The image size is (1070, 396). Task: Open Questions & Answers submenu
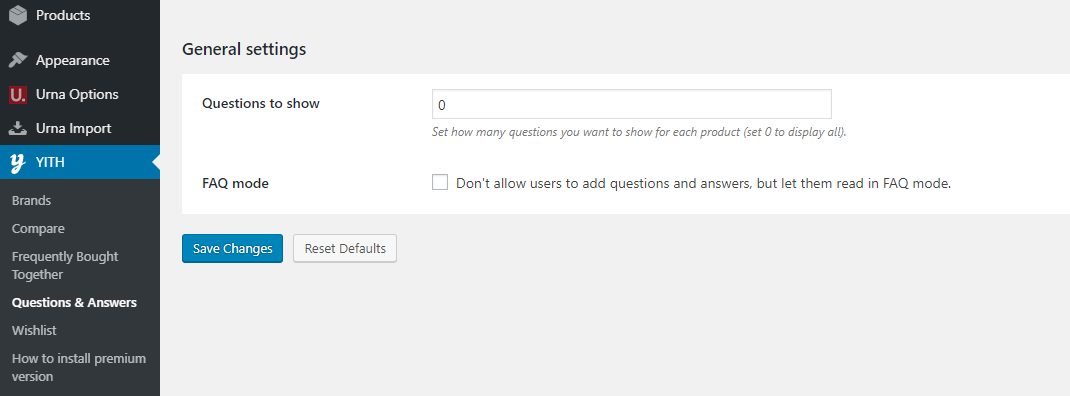click(x=74, y=302)
